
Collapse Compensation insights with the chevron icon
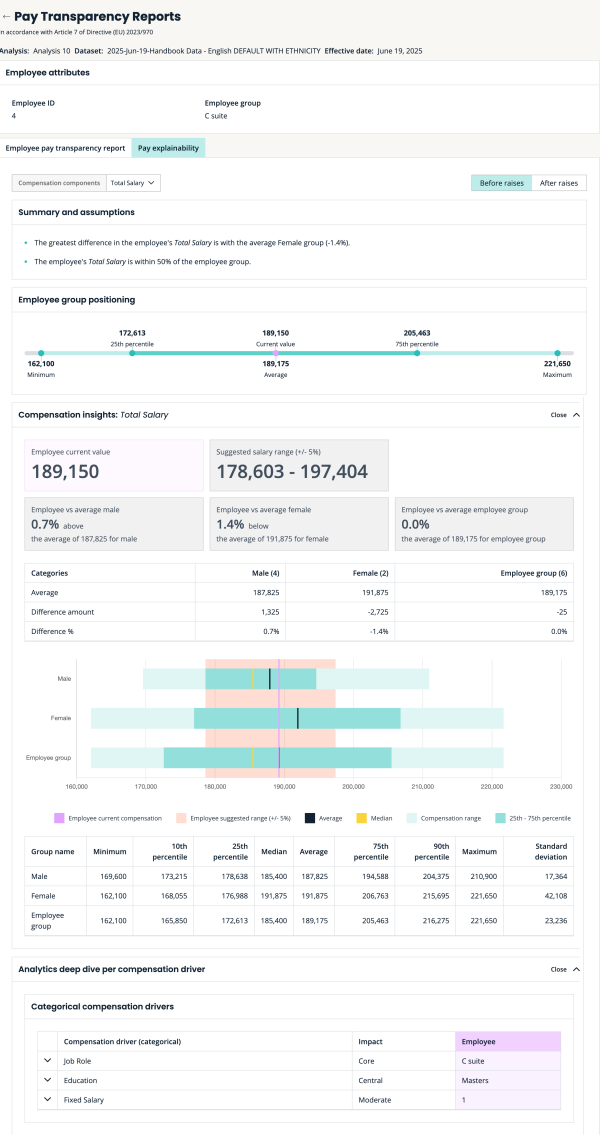tap(576, 414)
